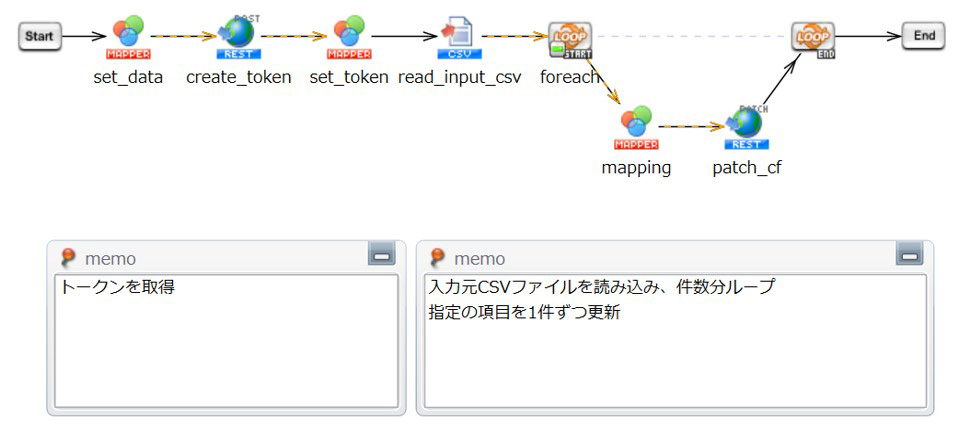Click the set_data mapper icon
Viewport: 971px width, 439px height.
pyautogui.click(x=128, y=37)
